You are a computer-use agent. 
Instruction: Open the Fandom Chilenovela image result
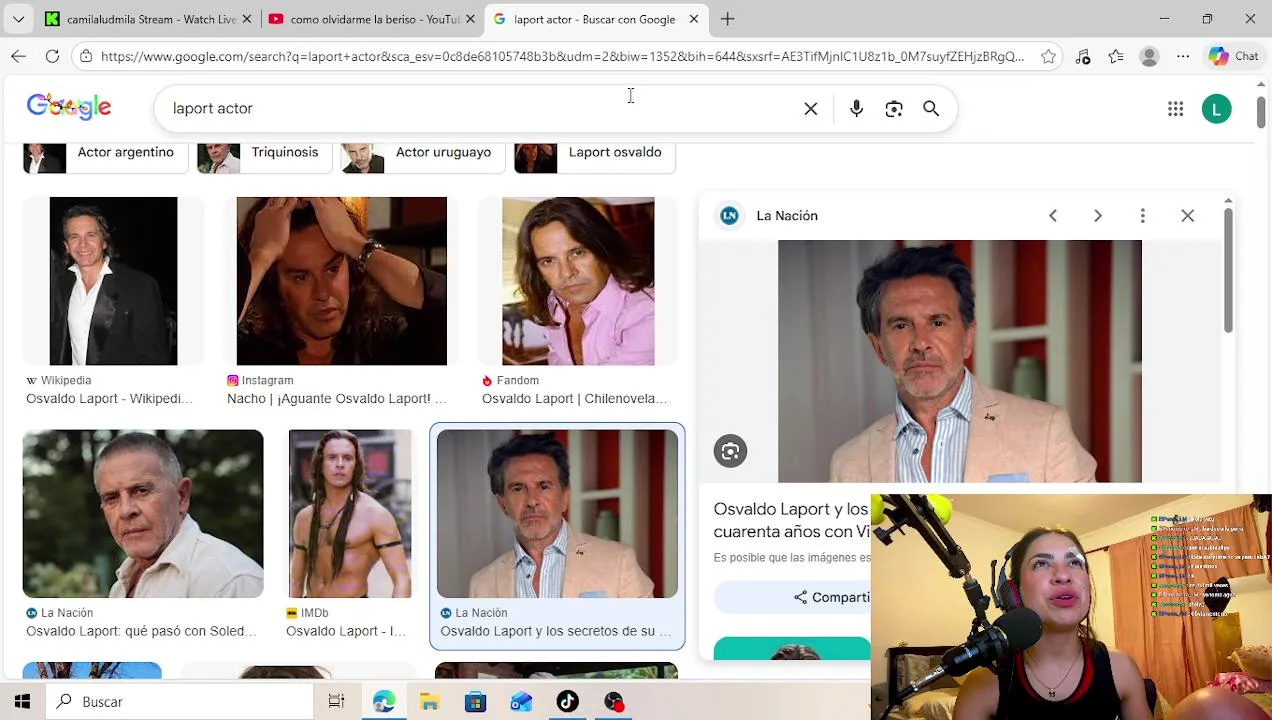[x=578, y=281]
